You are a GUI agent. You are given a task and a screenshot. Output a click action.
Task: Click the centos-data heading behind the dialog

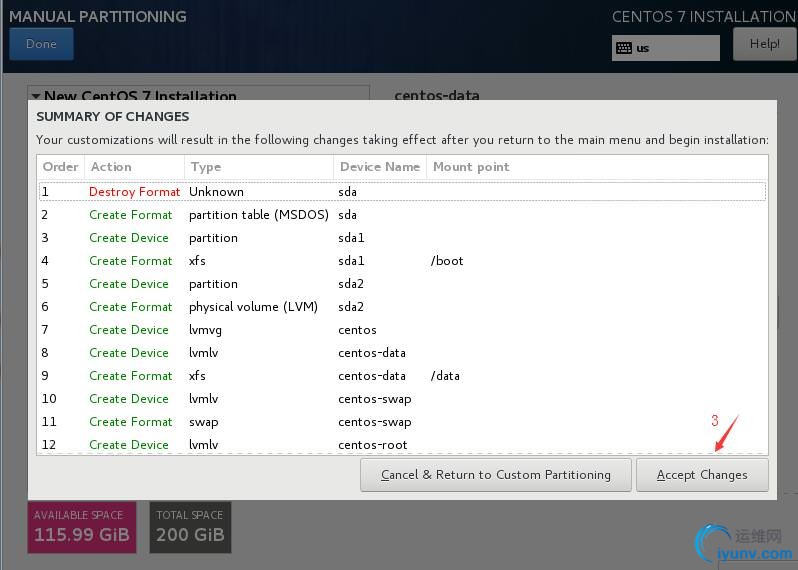[x=437, y=95]
